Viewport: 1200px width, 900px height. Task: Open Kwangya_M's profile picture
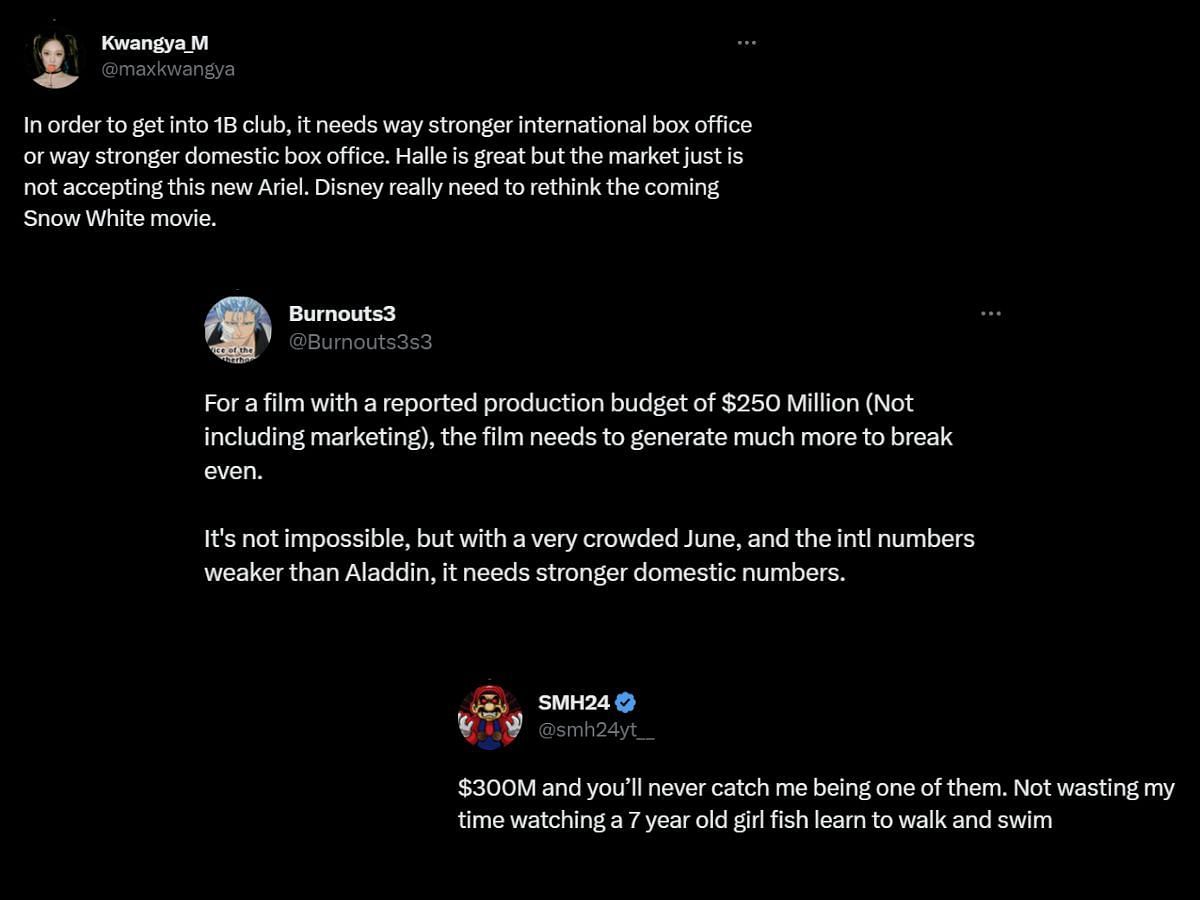pos(55,58)
